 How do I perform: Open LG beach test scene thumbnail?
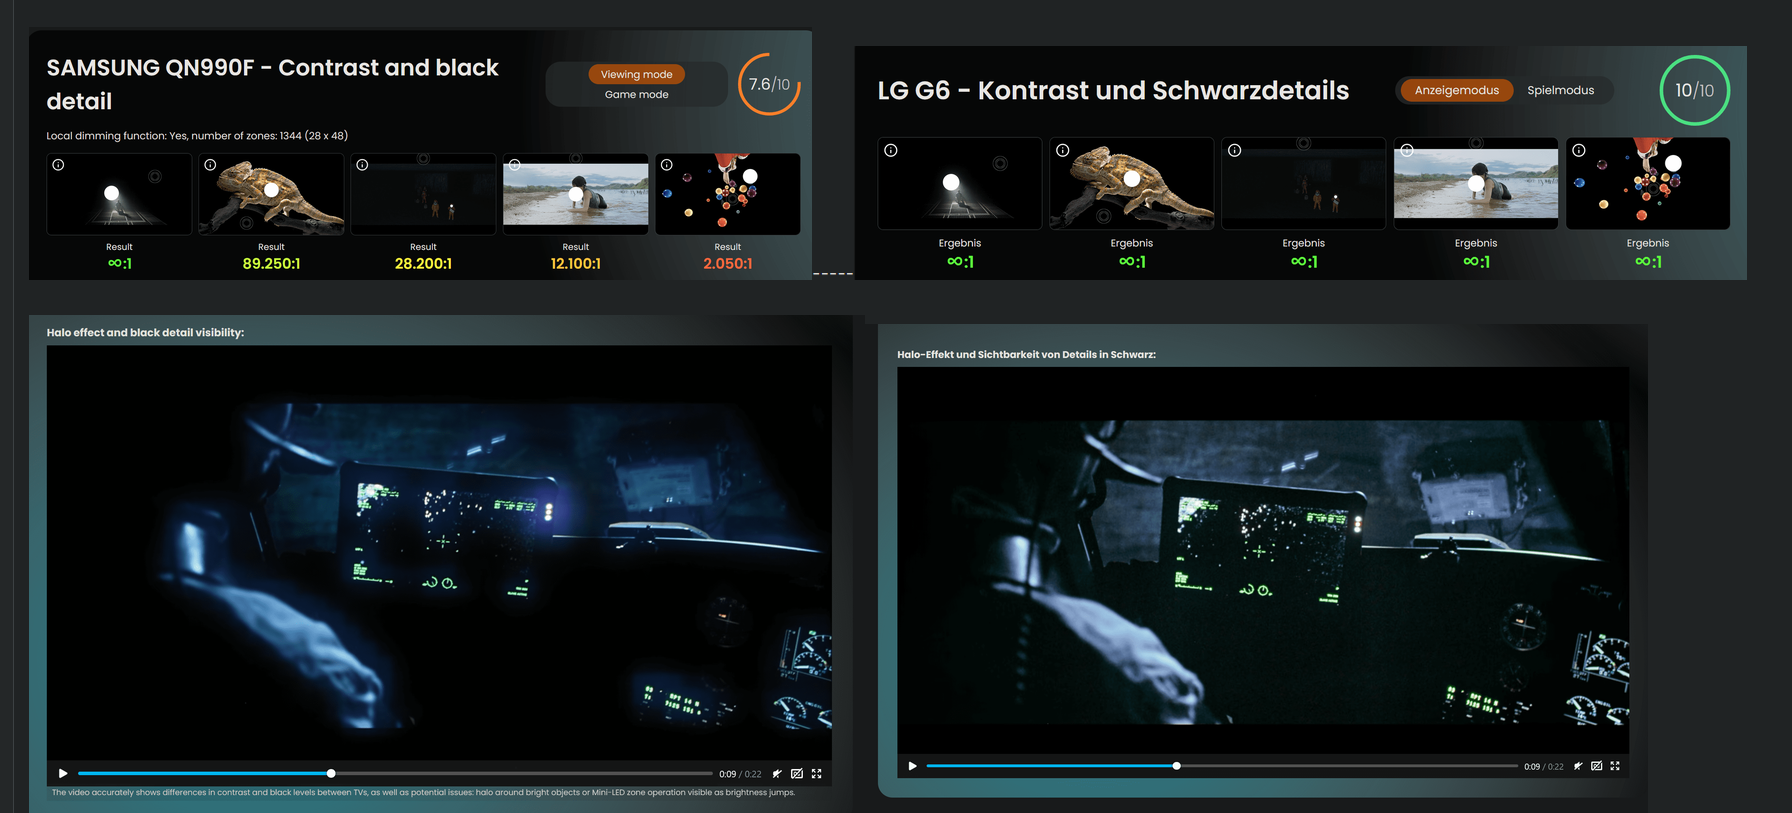tap(1476, 183)
